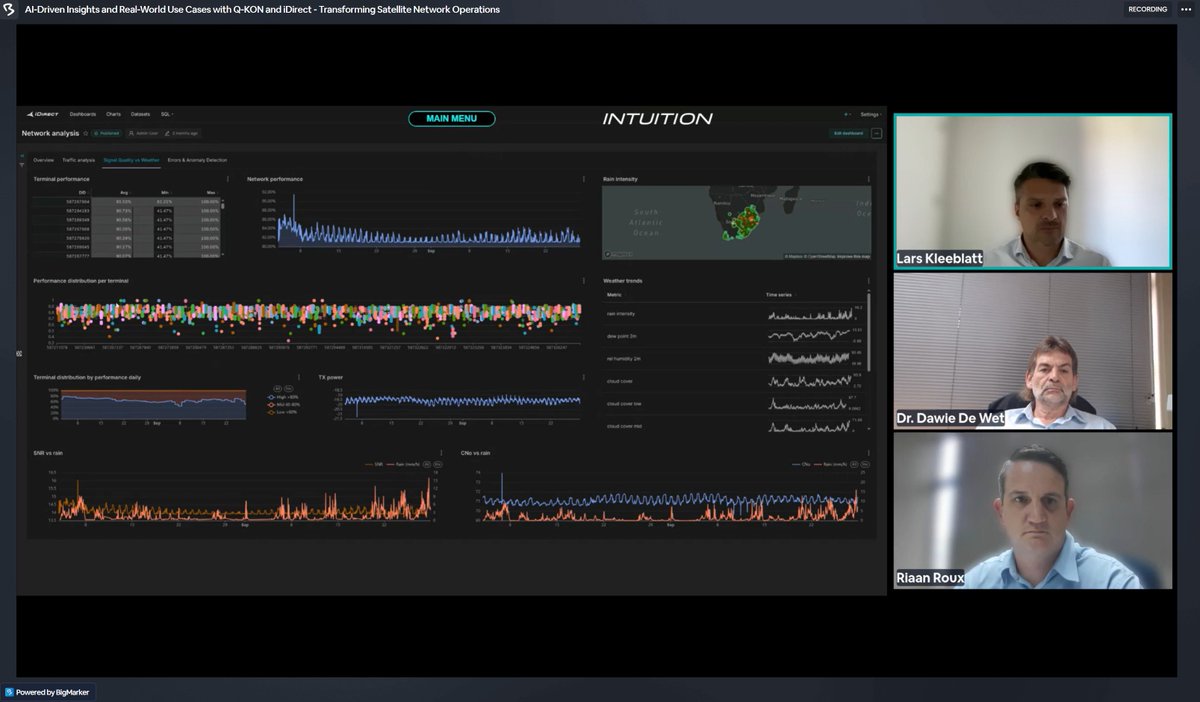Image resolution: width=1200 pixels, height=702 pixels.
Task: Click the Lars Kleeblatt video tile
Action: tap(1033, 191)
